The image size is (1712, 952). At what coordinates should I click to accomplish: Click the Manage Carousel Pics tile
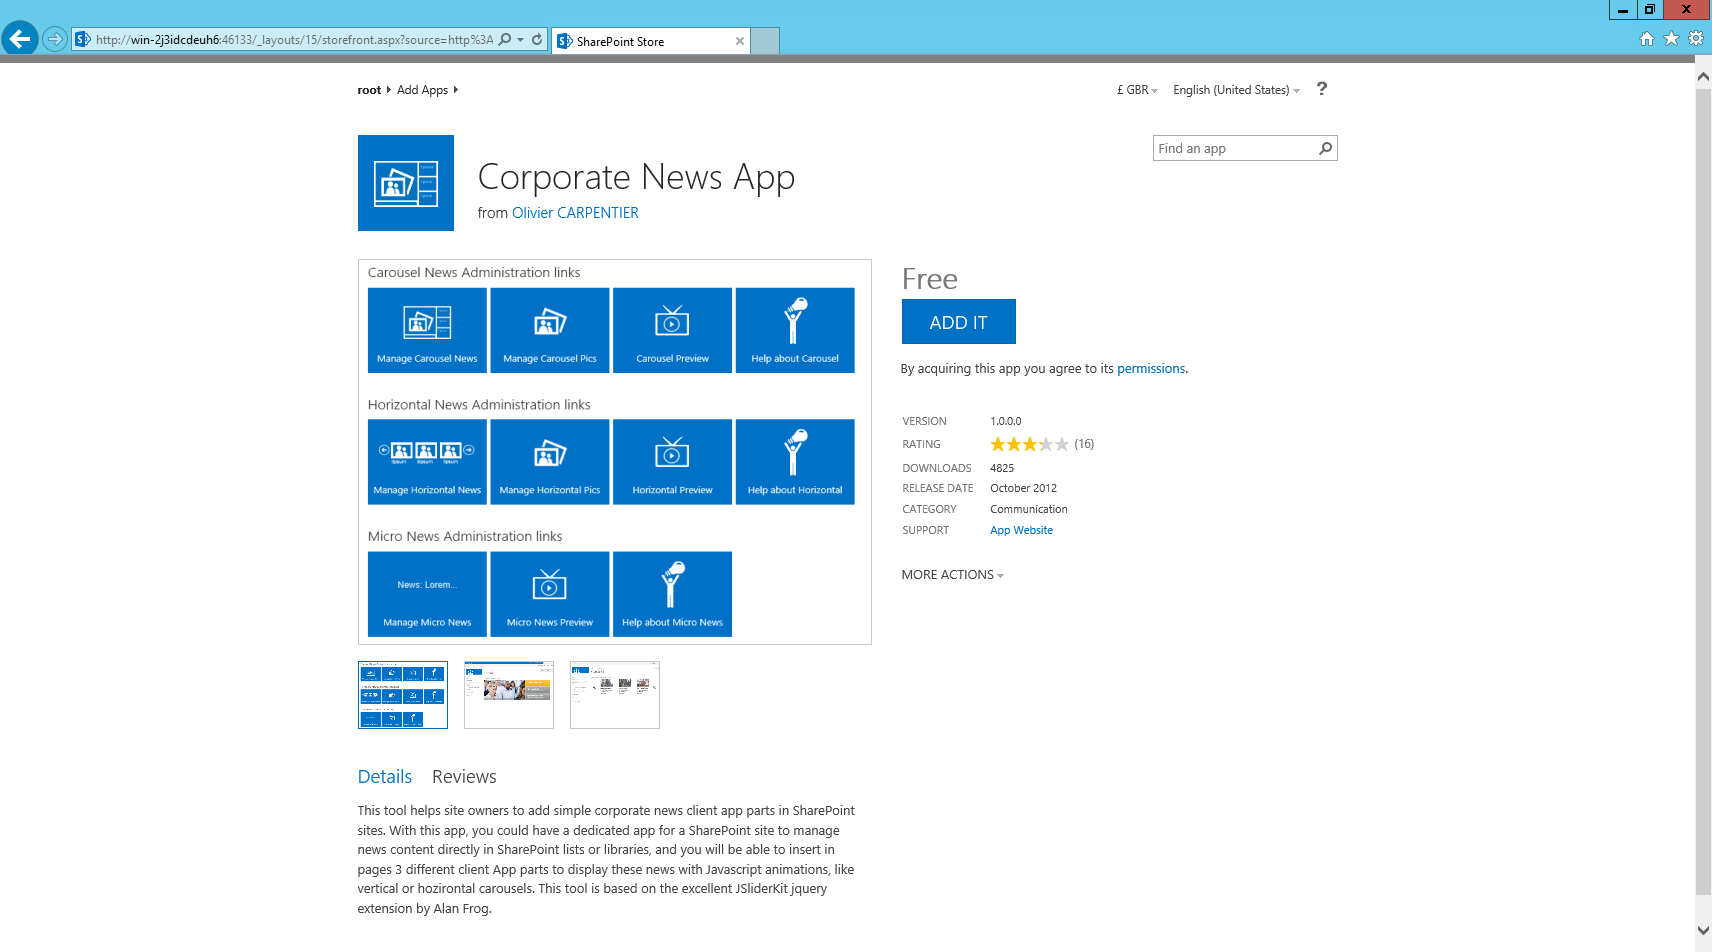coord(550,330)
